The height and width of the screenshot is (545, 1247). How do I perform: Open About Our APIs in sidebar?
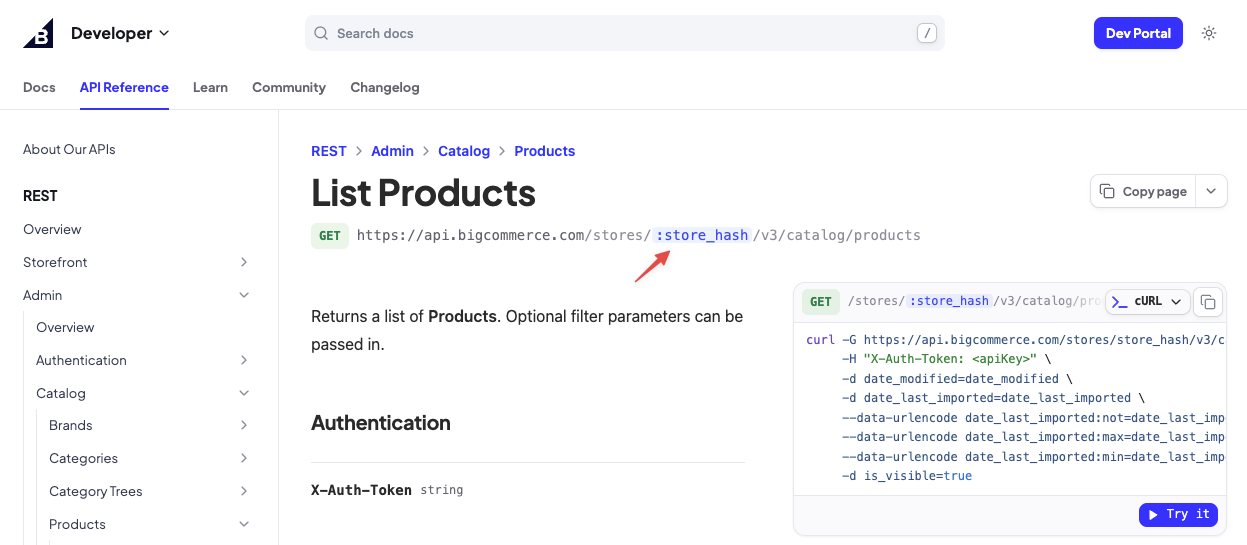(x=69, y=149)
